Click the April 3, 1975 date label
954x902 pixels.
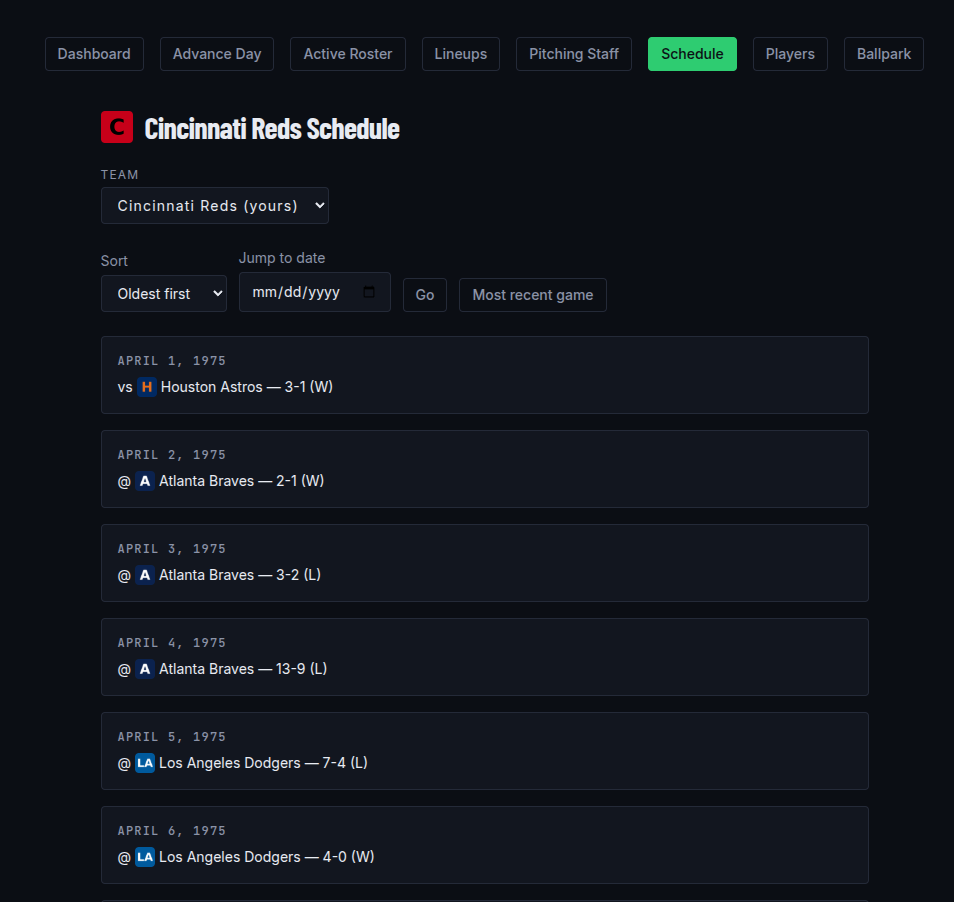coord(172,549)
